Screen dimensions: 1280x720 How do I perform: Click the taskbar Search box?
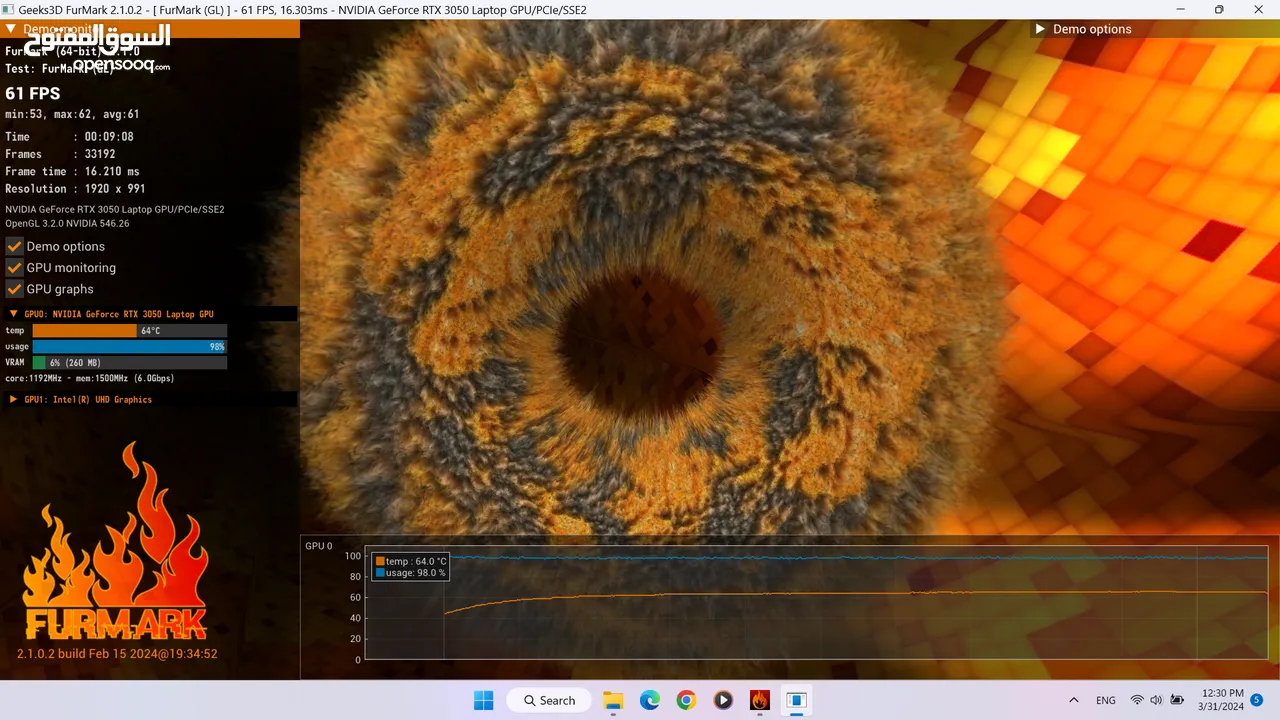coord(549,700)
